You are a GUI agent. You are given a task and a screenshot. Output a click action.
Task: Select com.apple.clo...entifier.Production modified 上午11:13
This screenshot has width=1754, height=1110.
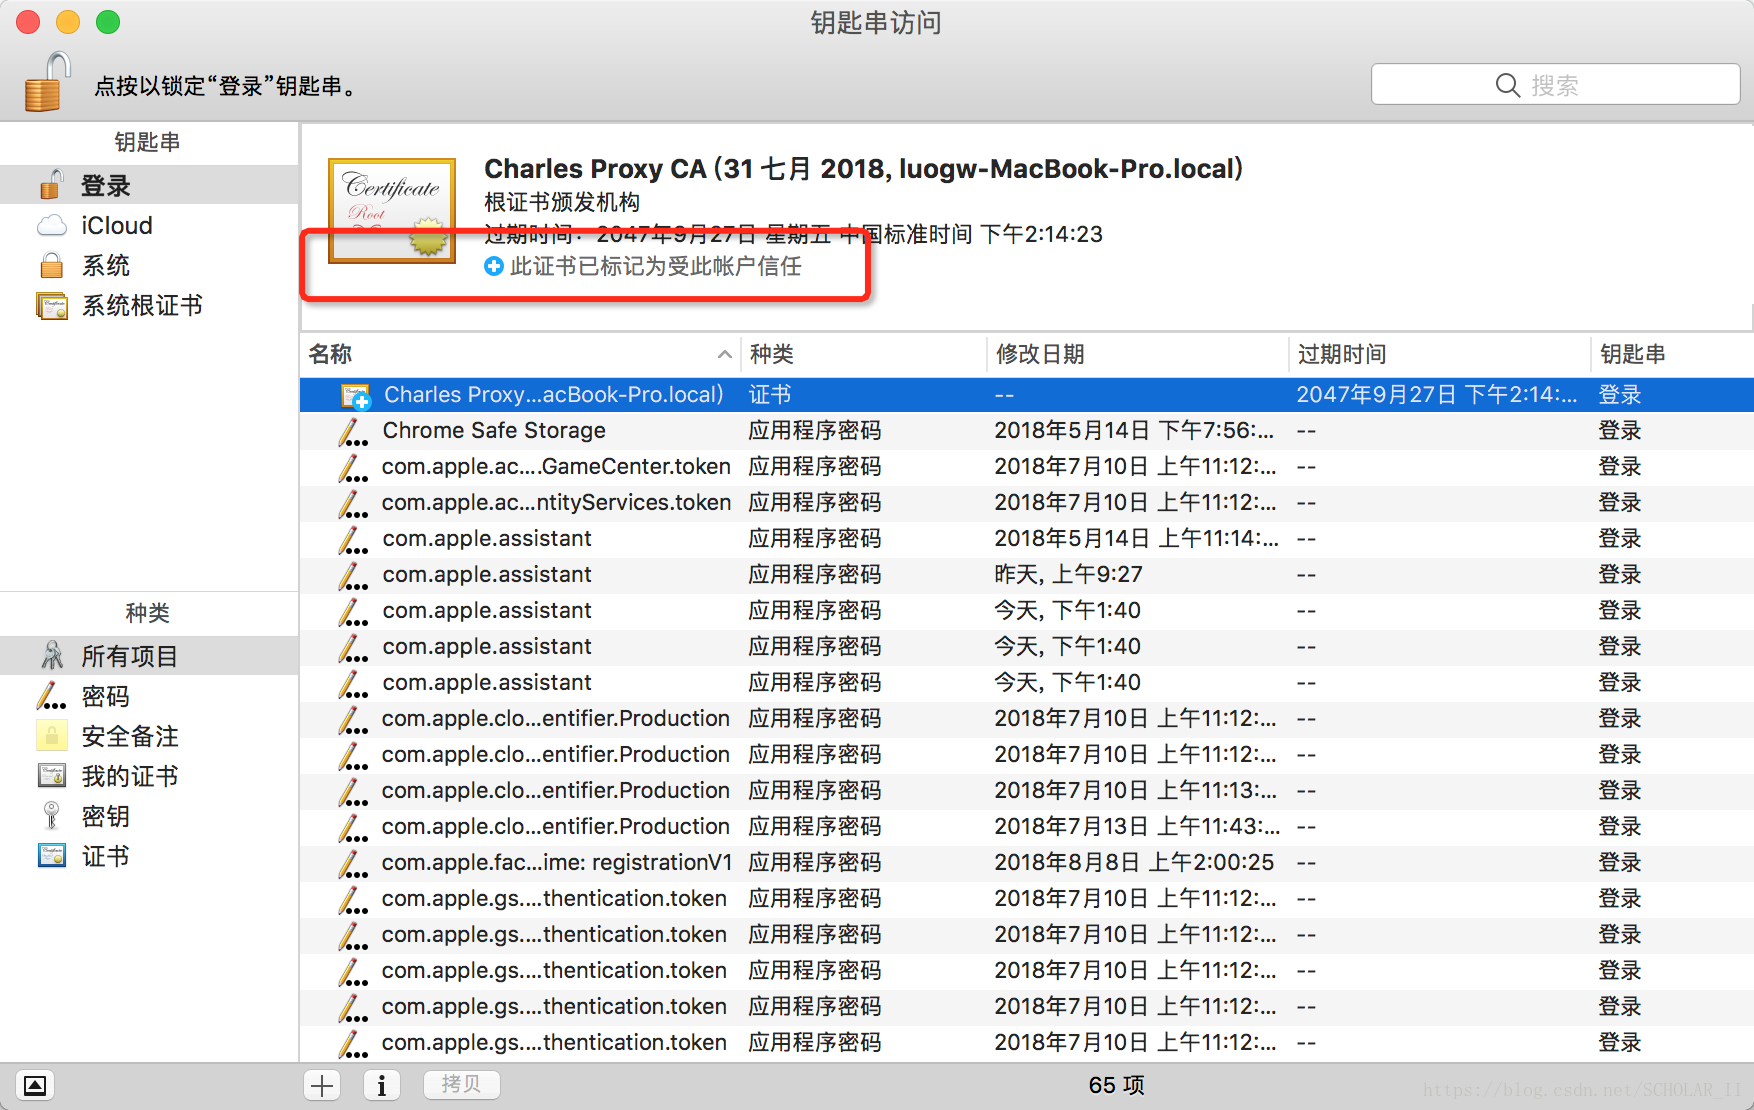point(1027,791)
